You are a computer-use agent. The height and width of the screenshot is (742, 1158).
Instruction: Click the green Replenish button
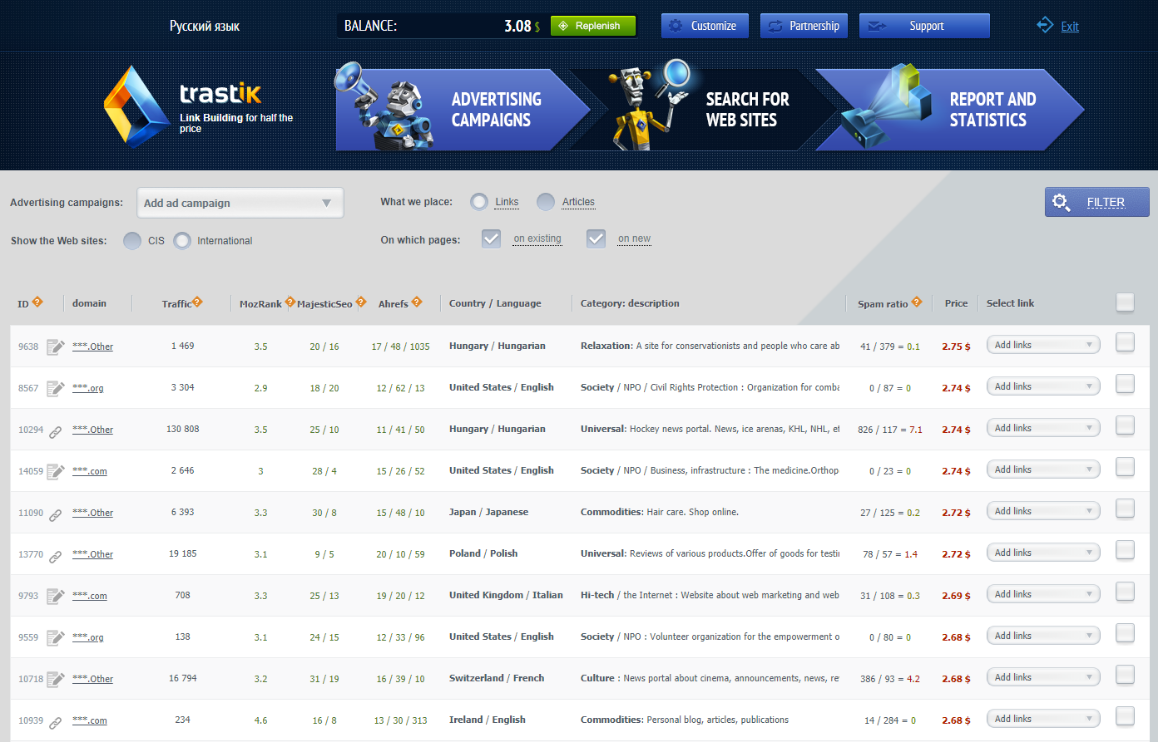coord(593,26)
